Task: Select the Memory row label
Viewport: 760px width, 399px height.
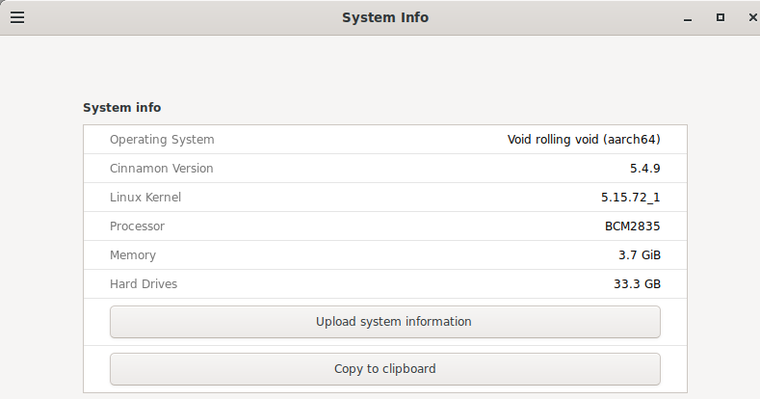Action: [133, 255]
